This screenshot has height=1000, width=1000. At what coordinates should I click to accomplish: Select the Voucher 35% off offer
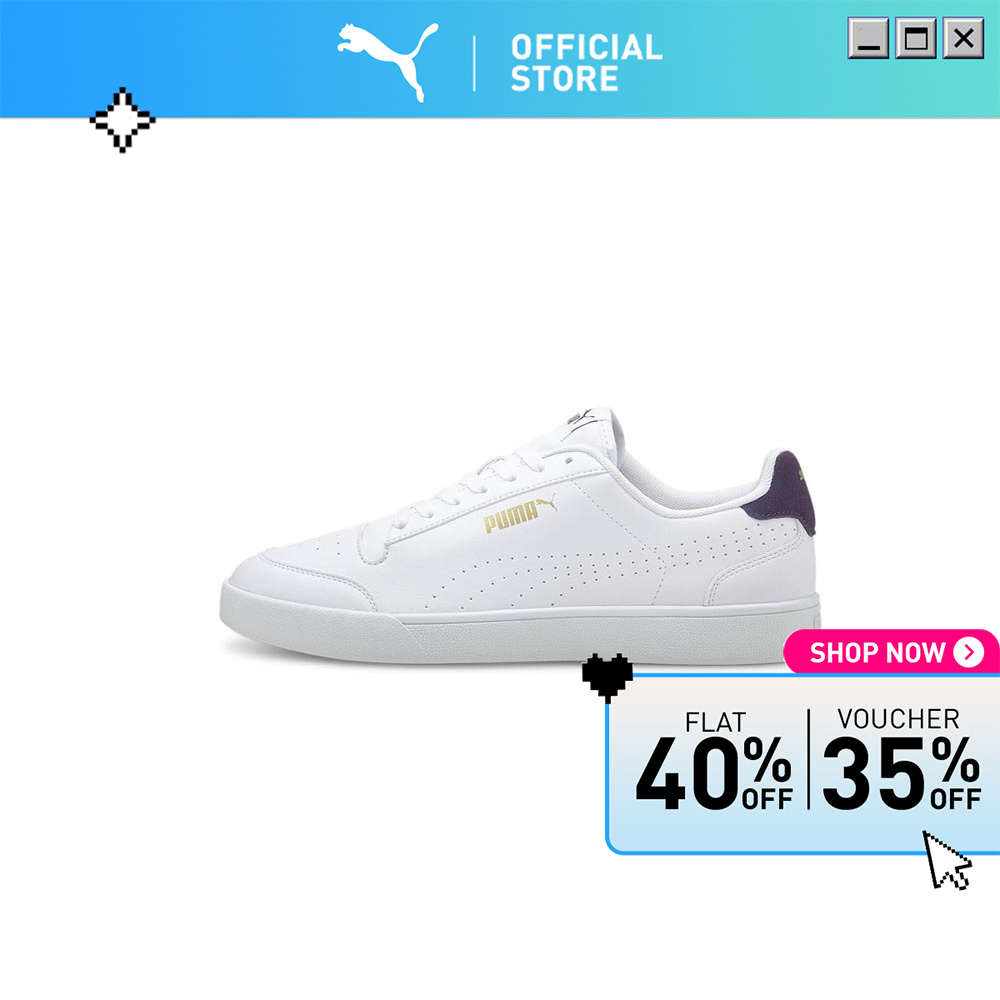pos(901,760)
